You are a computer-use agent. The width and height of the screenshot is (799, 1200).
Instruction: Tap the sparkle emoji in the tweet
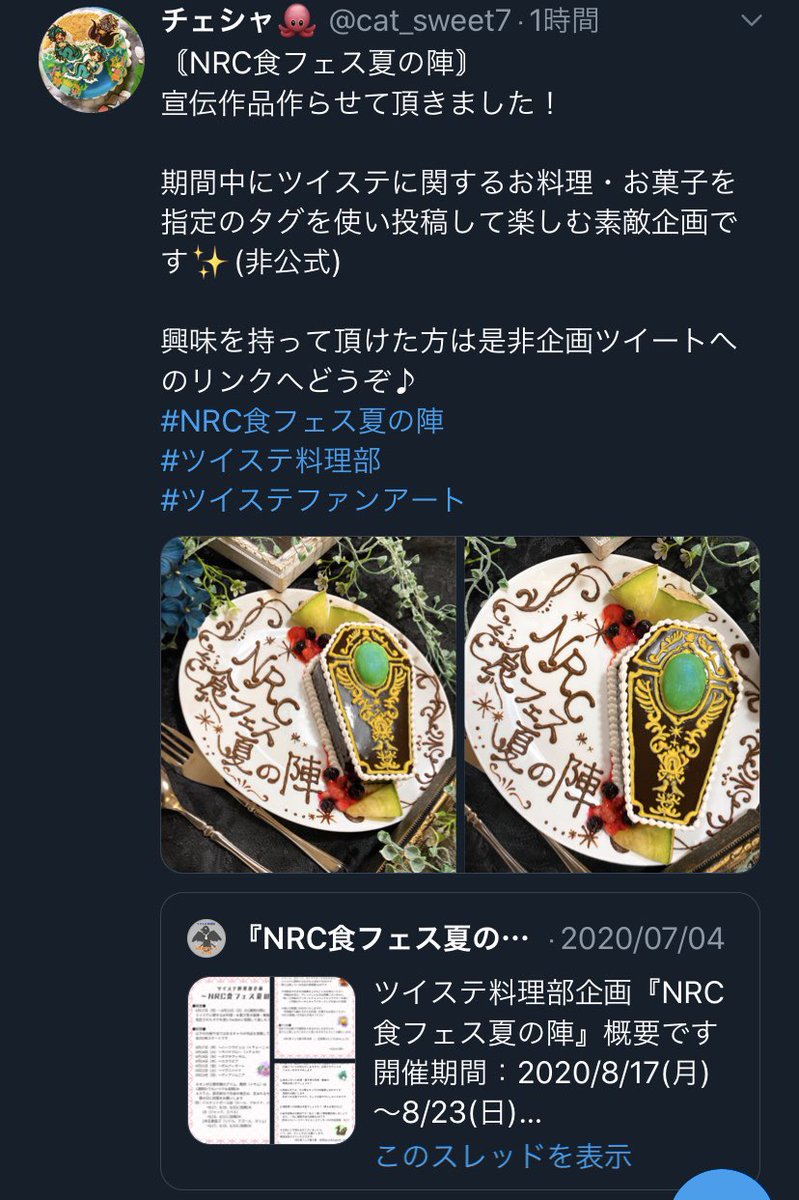(x=212, y=263)
